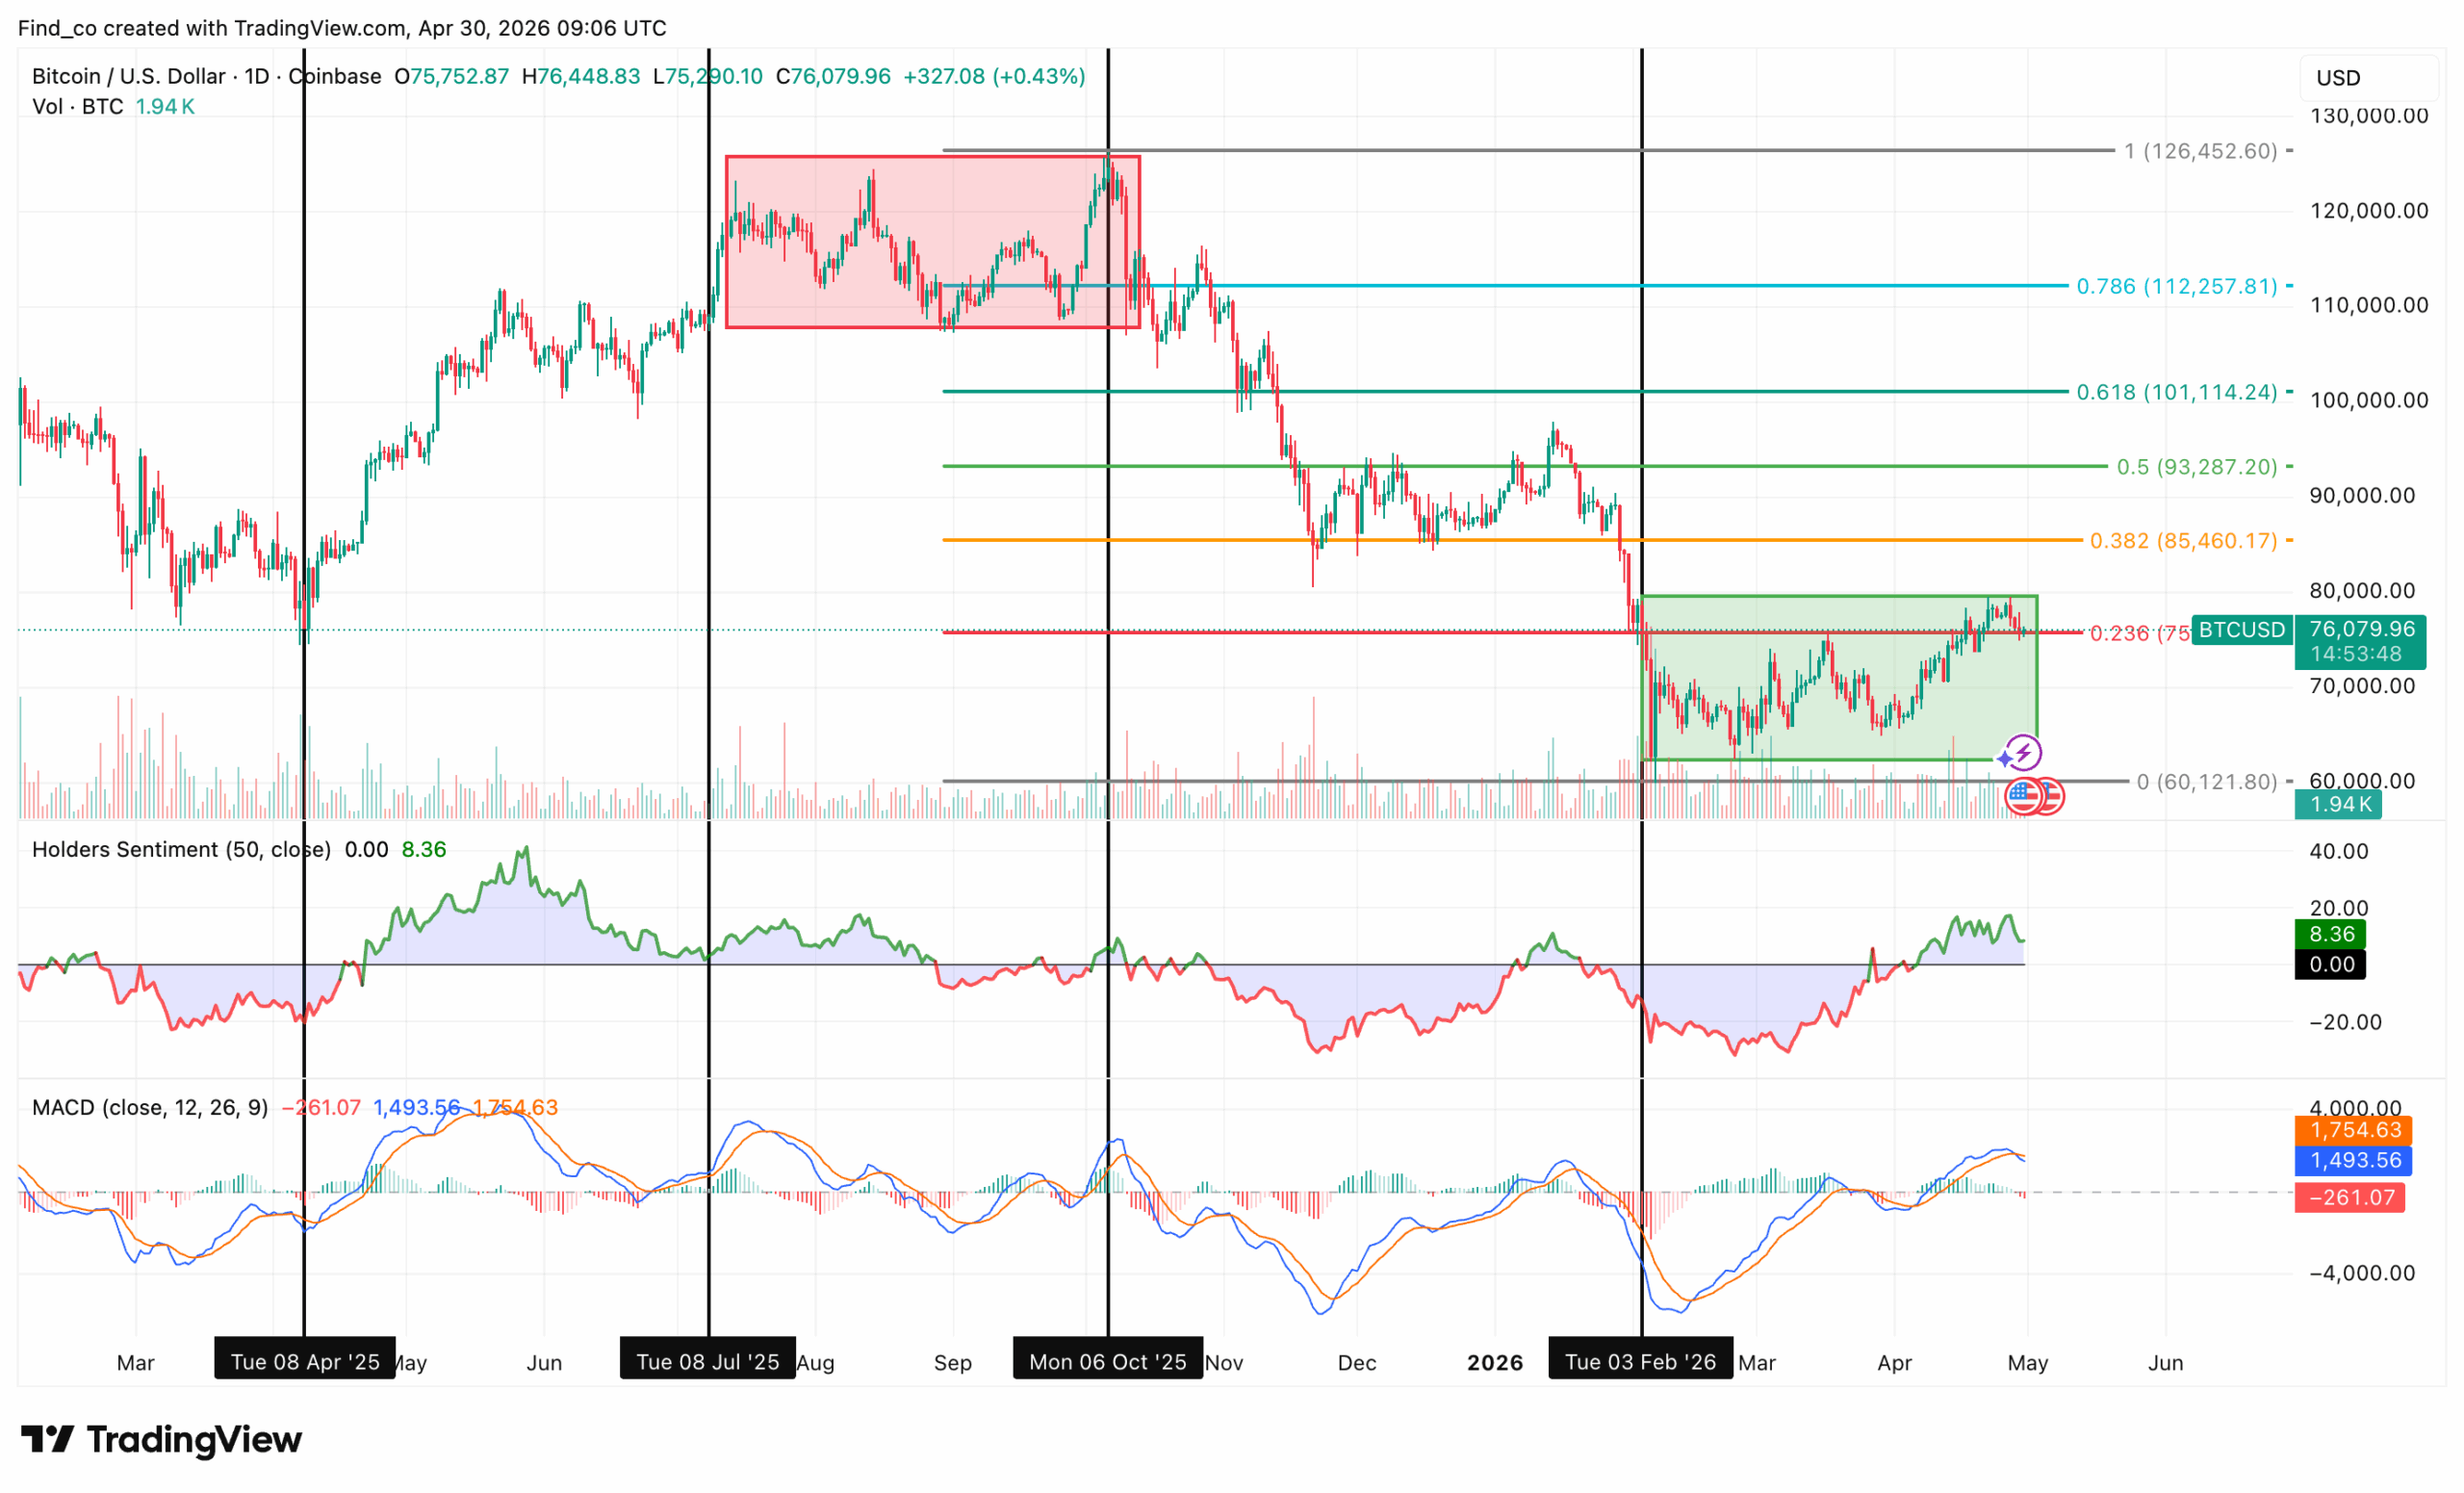Click the 40.00 sentiment scale label

point(2339,851)
